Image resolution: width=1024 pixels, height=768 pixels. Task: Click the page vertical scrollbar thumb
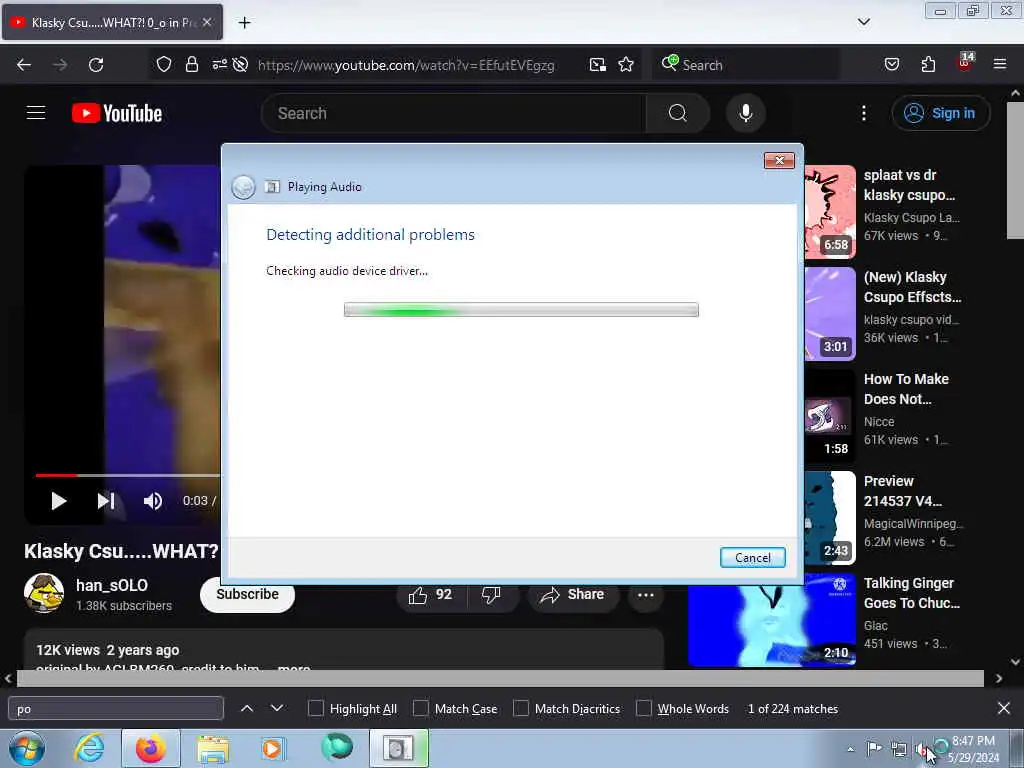click(x=1015, y=170)
